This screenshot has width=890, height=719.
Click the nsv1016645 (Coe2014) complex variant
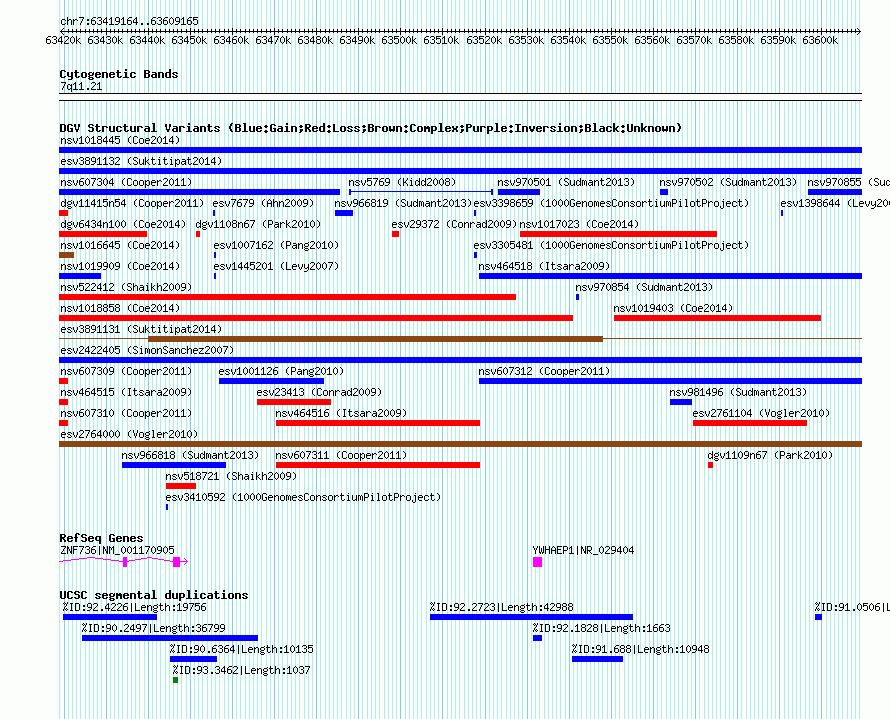tap(66, 255)
